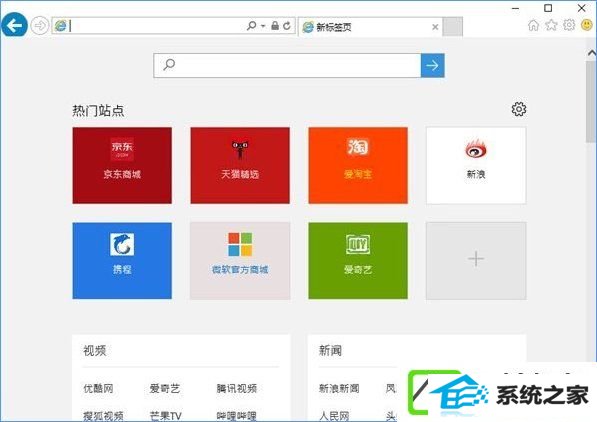Screen dimensions: 597x422
Task: Open browser tools gear icon
Action: coord(569,25)
